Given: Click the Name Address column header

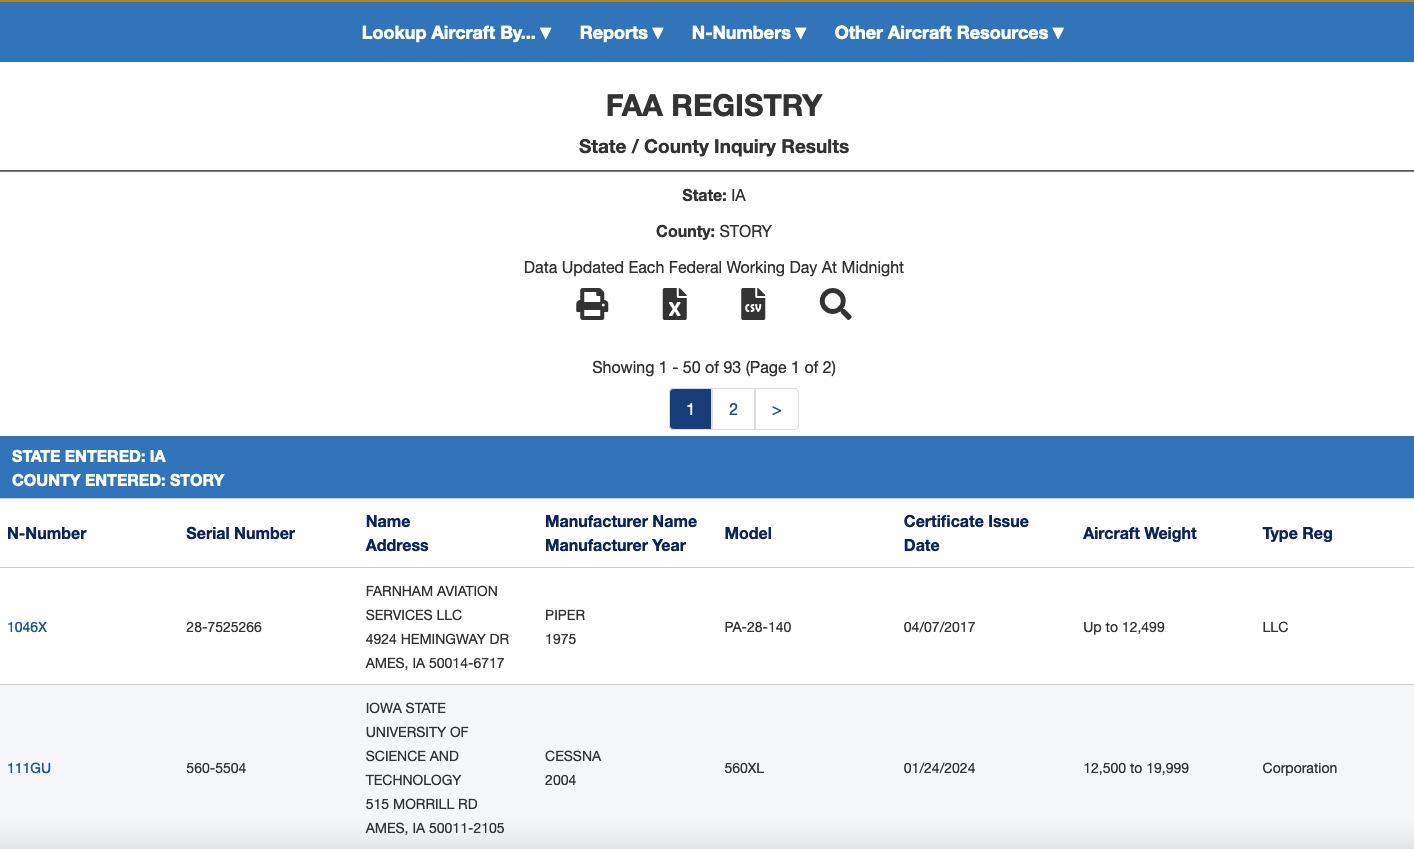Looking at the screenshot, I should tap(397, 533).
